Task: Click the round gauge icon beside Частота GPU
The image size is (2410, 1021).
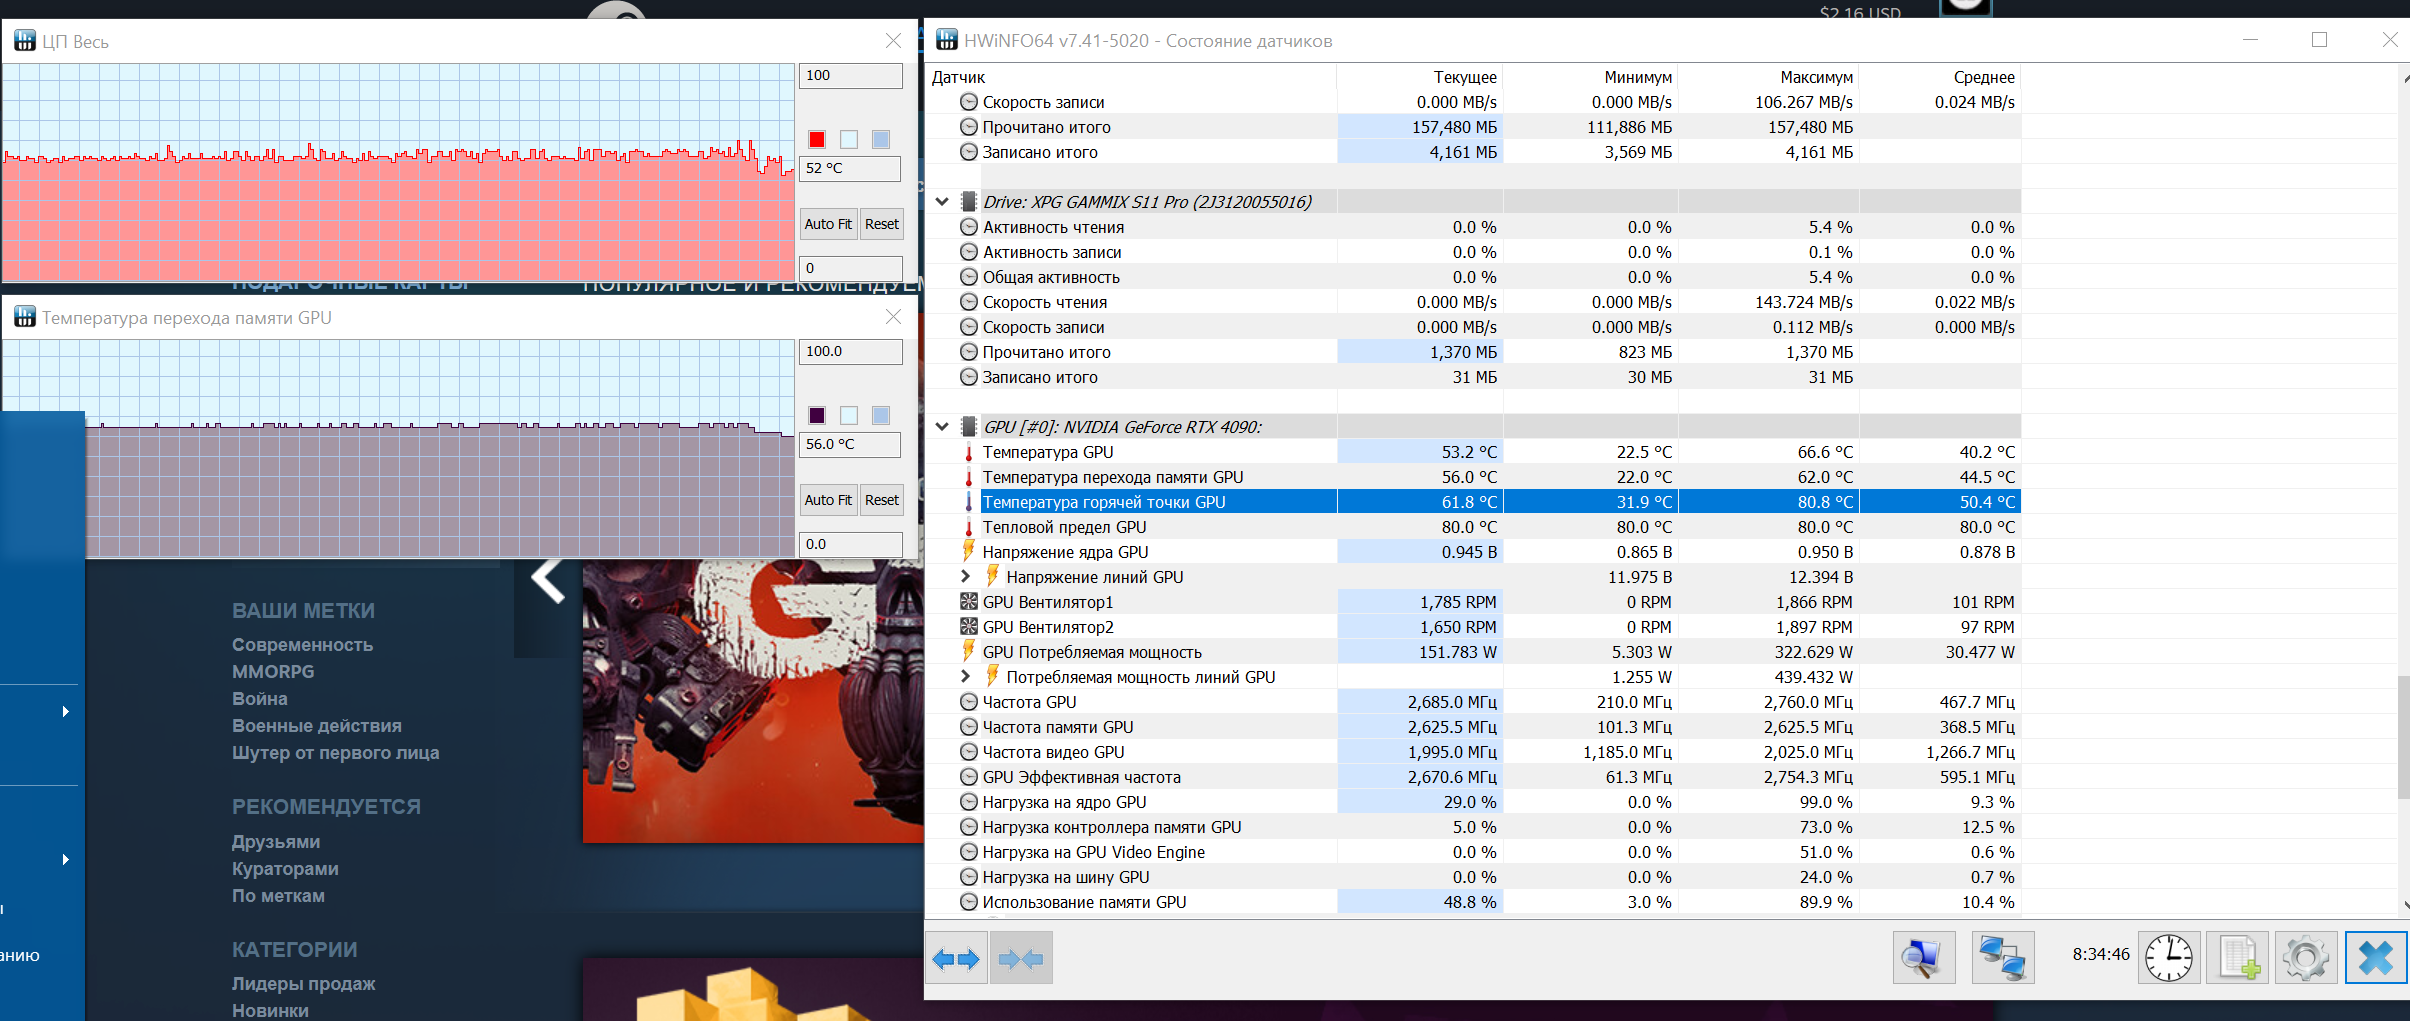Action: [968, 702]
